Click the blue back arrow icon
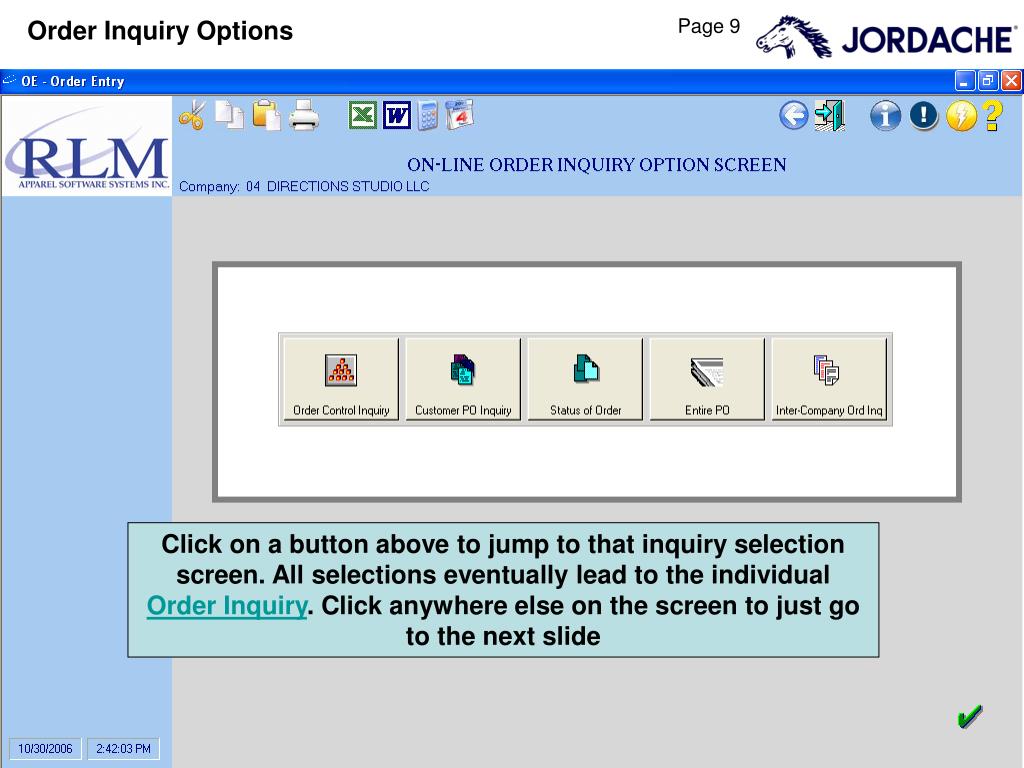Viewport: 1024px width, 768px height. tap(794, 116)
